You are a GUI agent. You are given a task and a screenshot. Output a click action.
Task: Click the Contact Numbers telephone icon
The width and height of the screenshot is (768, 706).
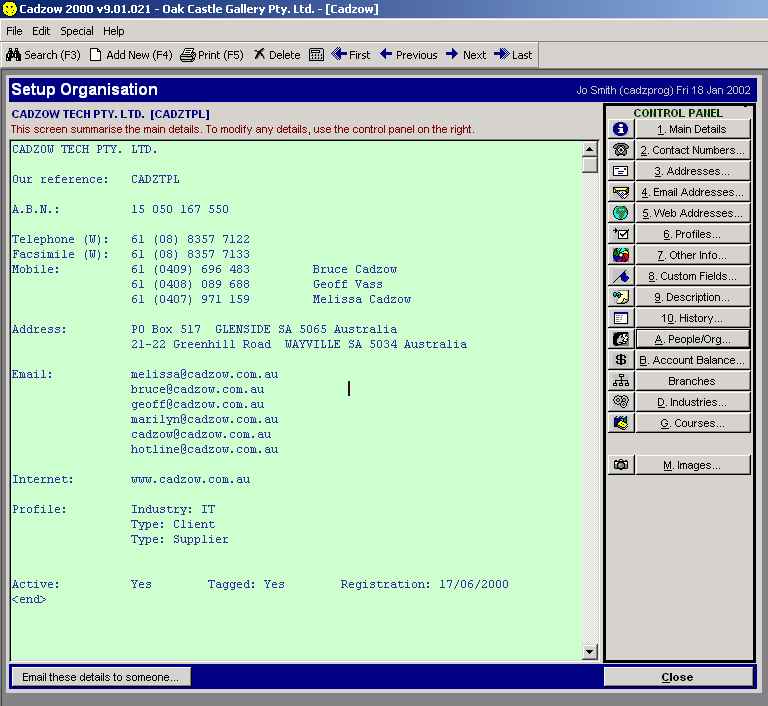621,150
